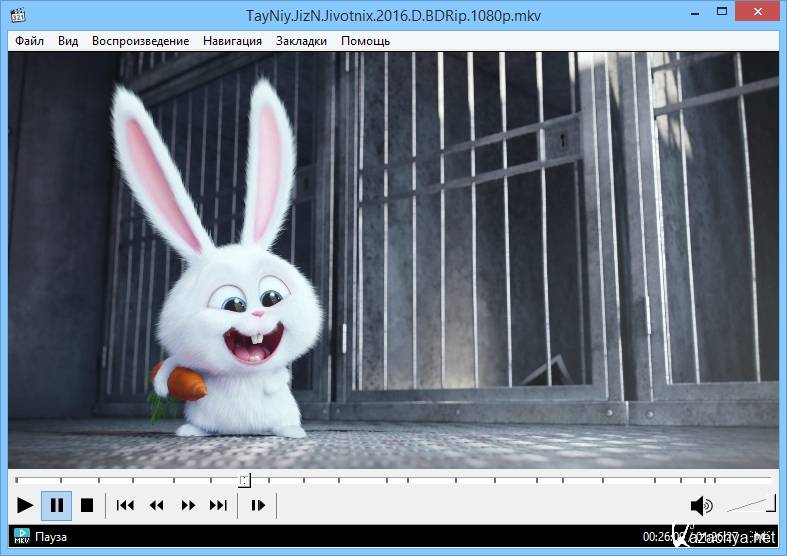The image size is (787, 556).
Task: Open the Закладки menu
Action: (301, 41)
